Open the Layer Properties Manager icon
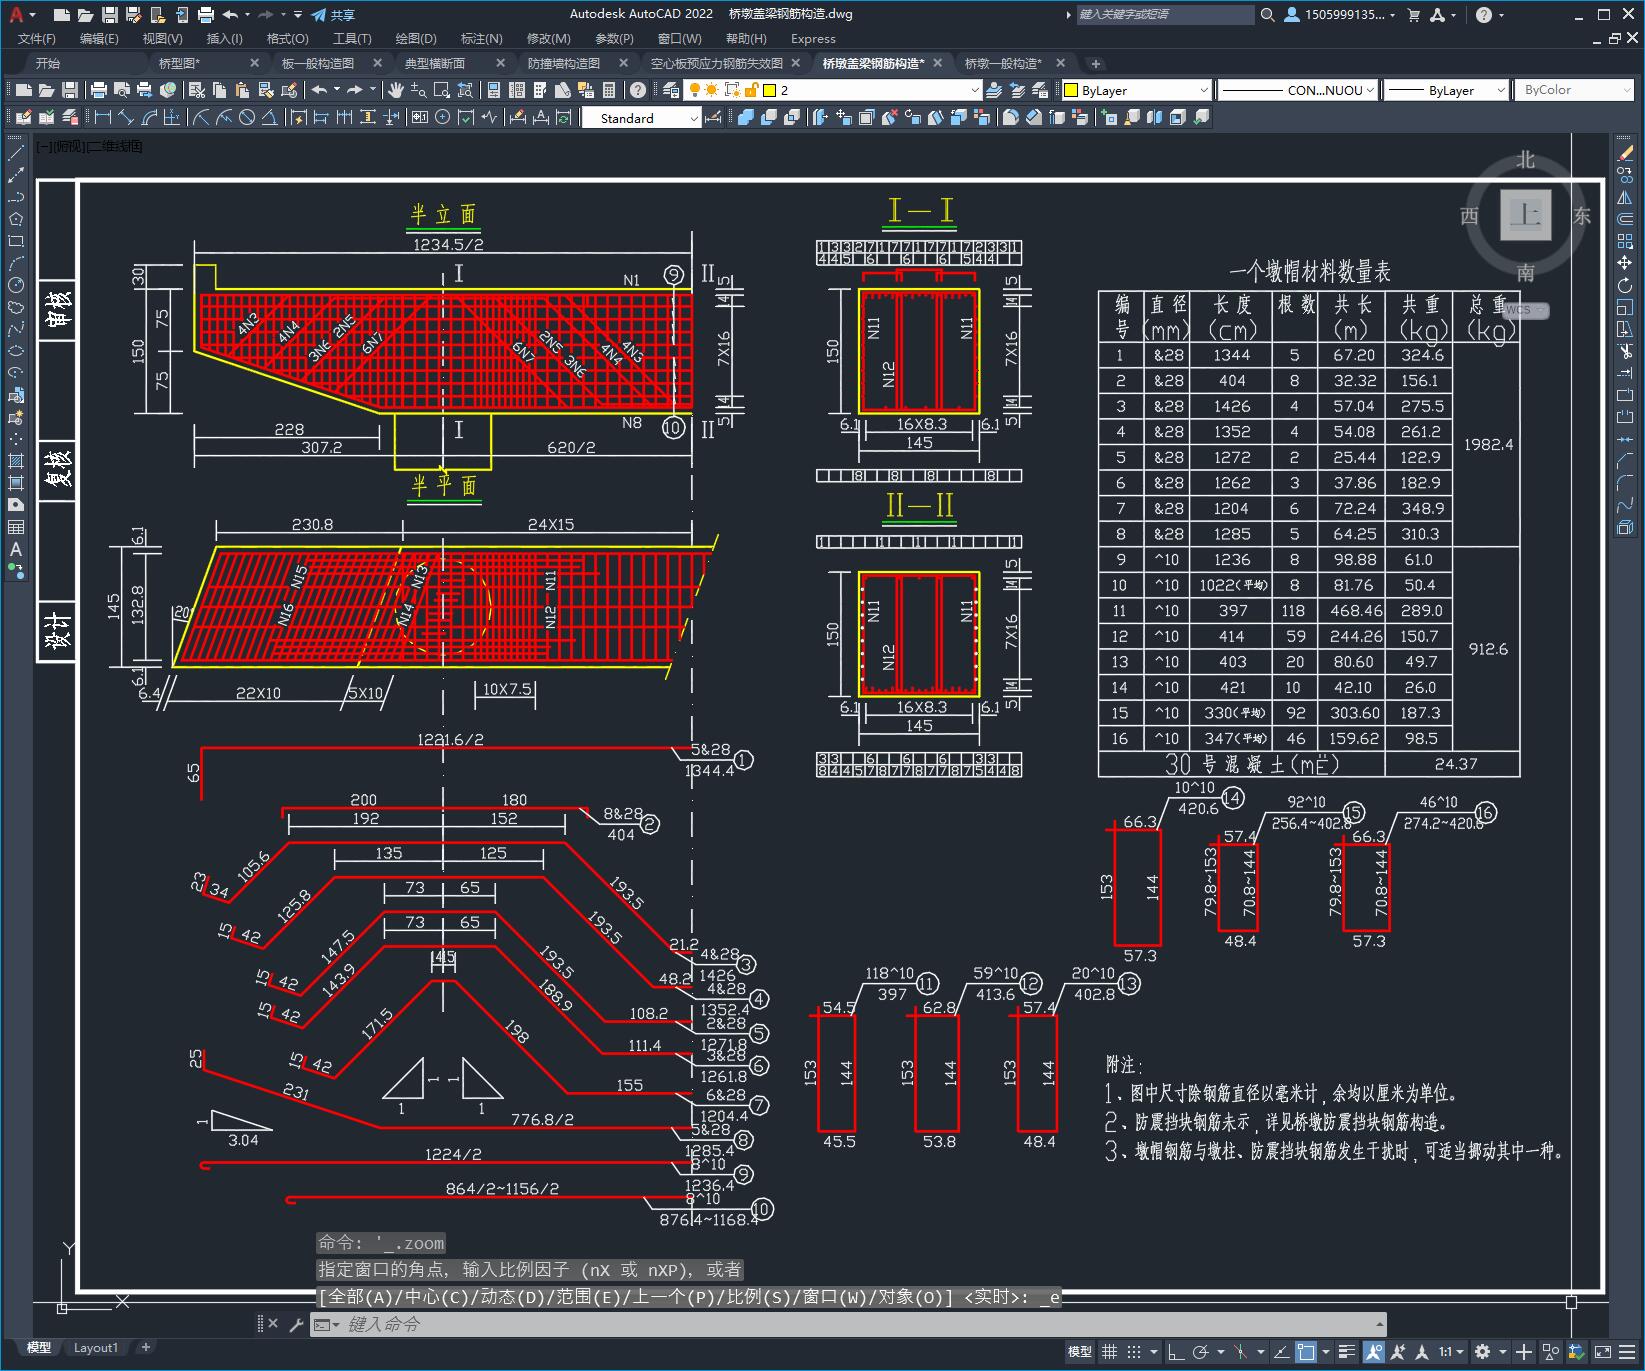 point(671,90)
